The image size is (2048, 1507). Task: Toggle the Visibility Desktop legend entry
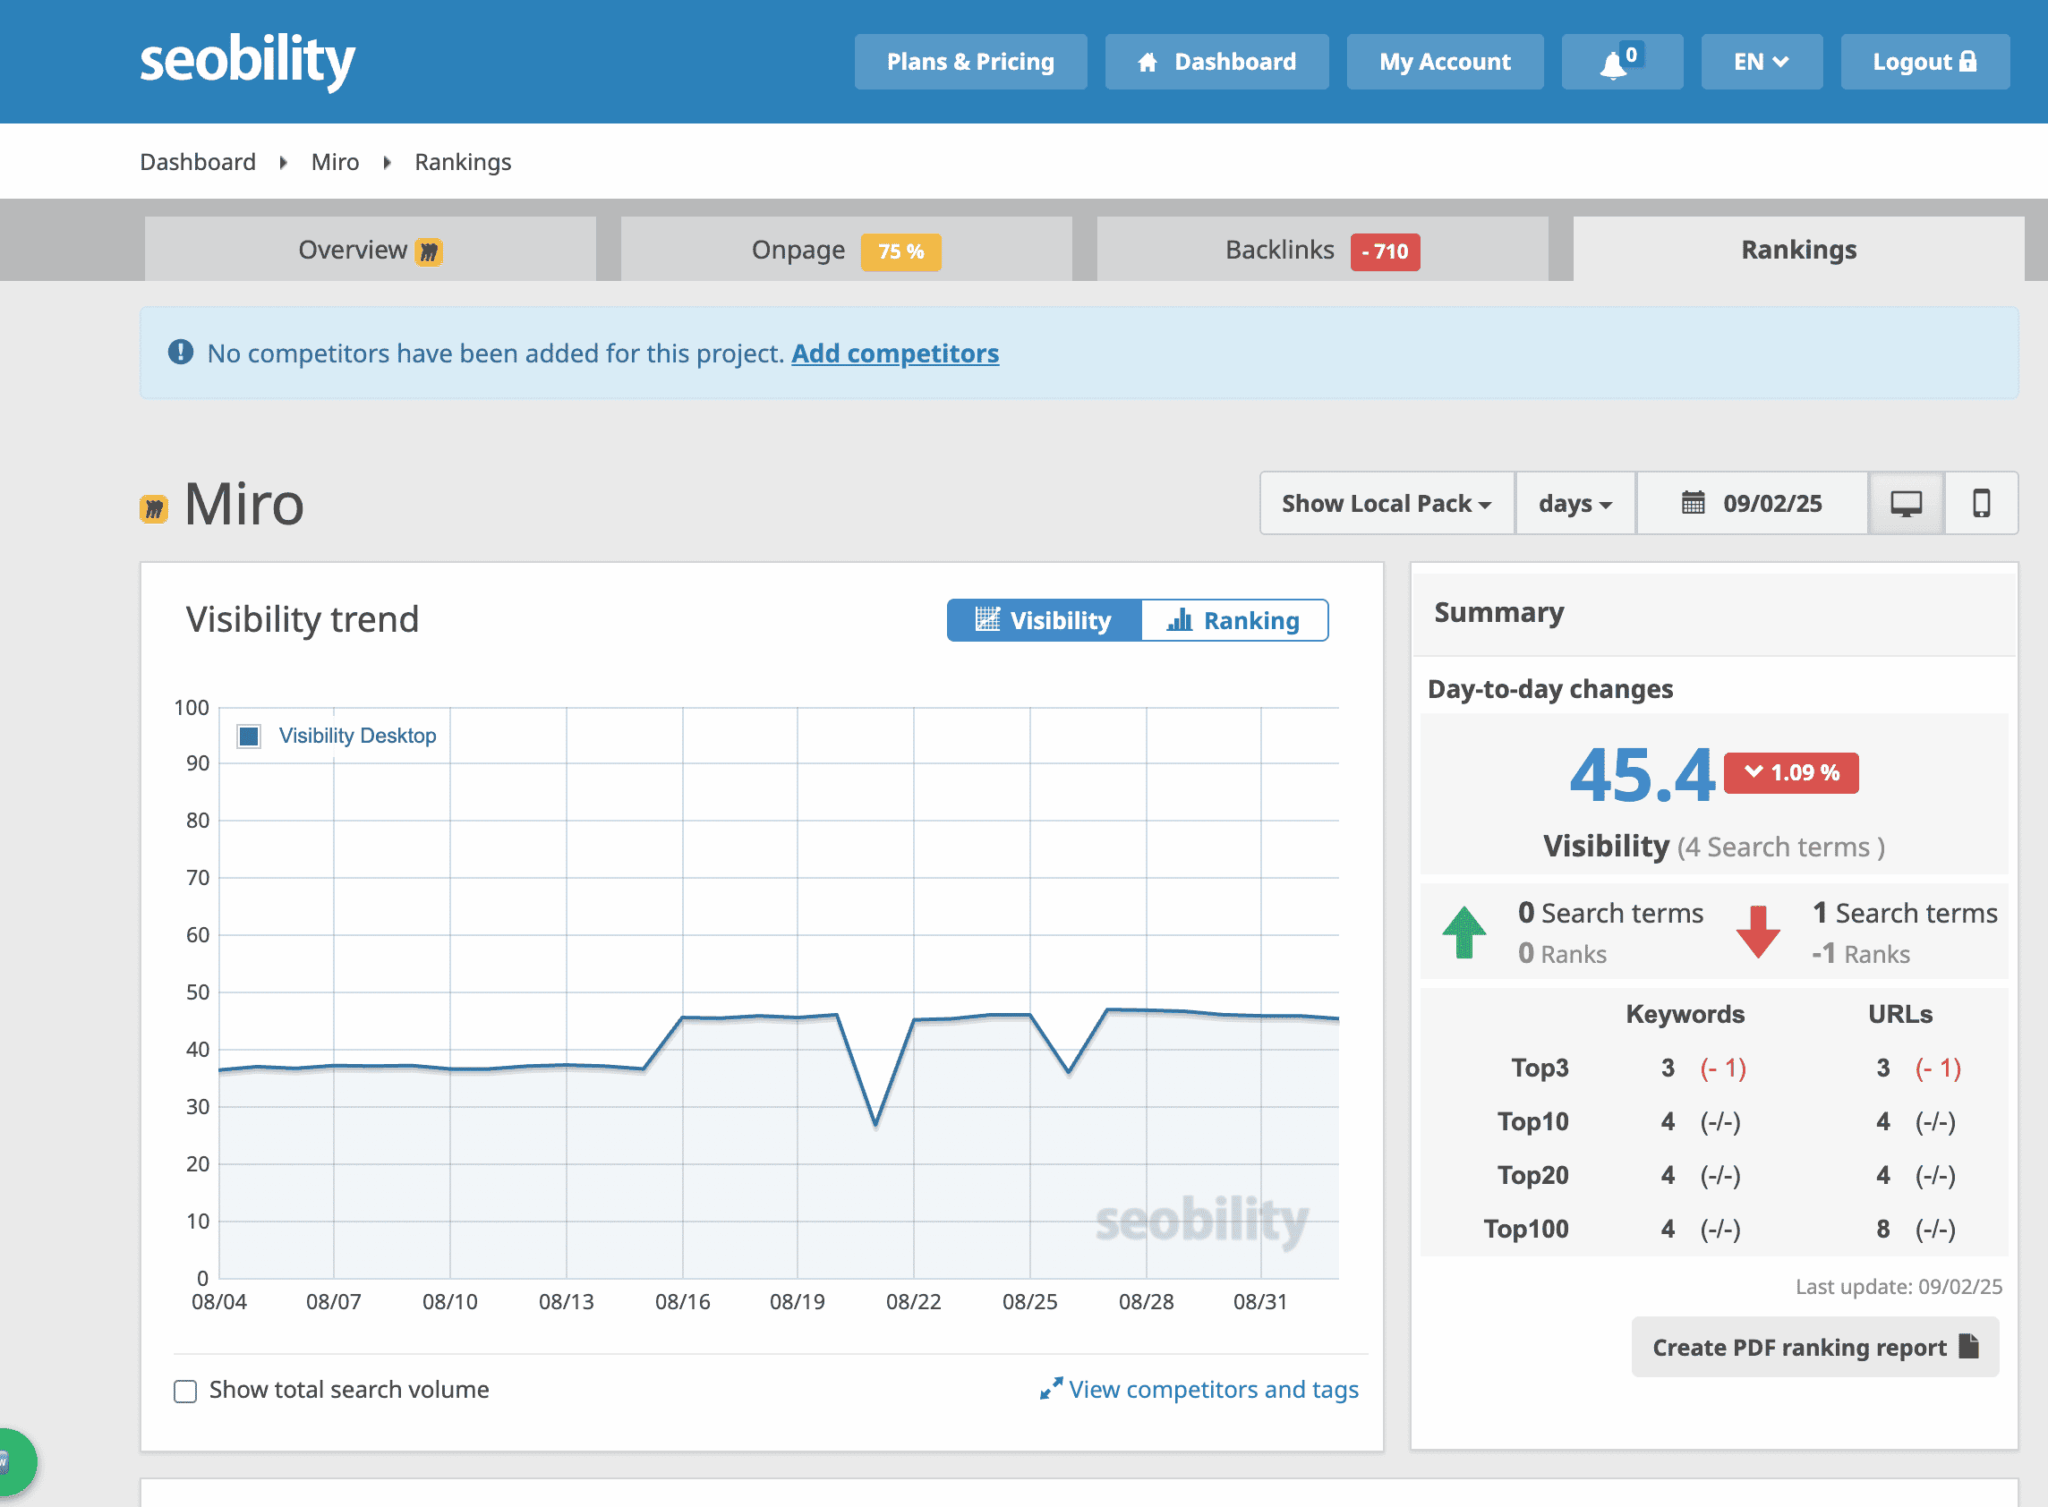357,735
